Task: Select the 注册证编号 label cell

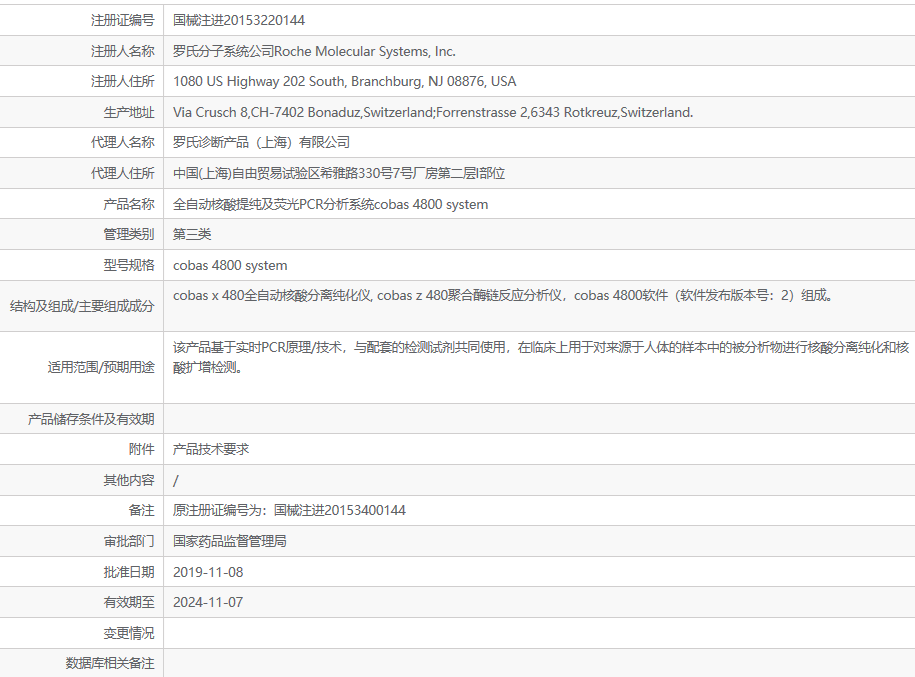Action: click(x=123, y=20)
